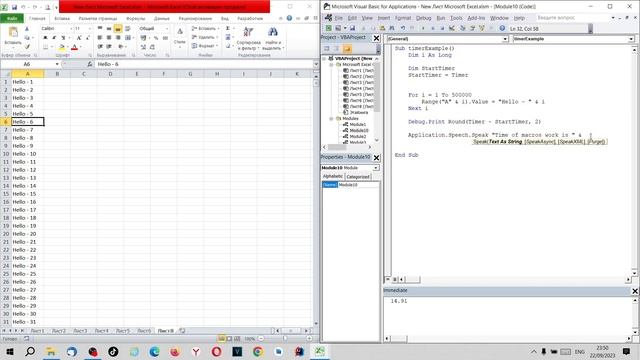Open Project Explorer from the VBA toolbar

462,28
